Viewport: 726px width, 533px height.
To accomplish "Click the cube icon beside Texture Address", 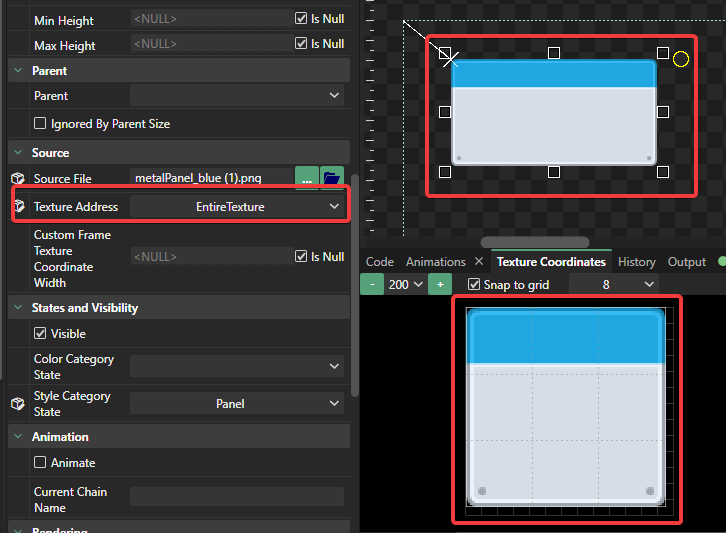I will point(17,206).
